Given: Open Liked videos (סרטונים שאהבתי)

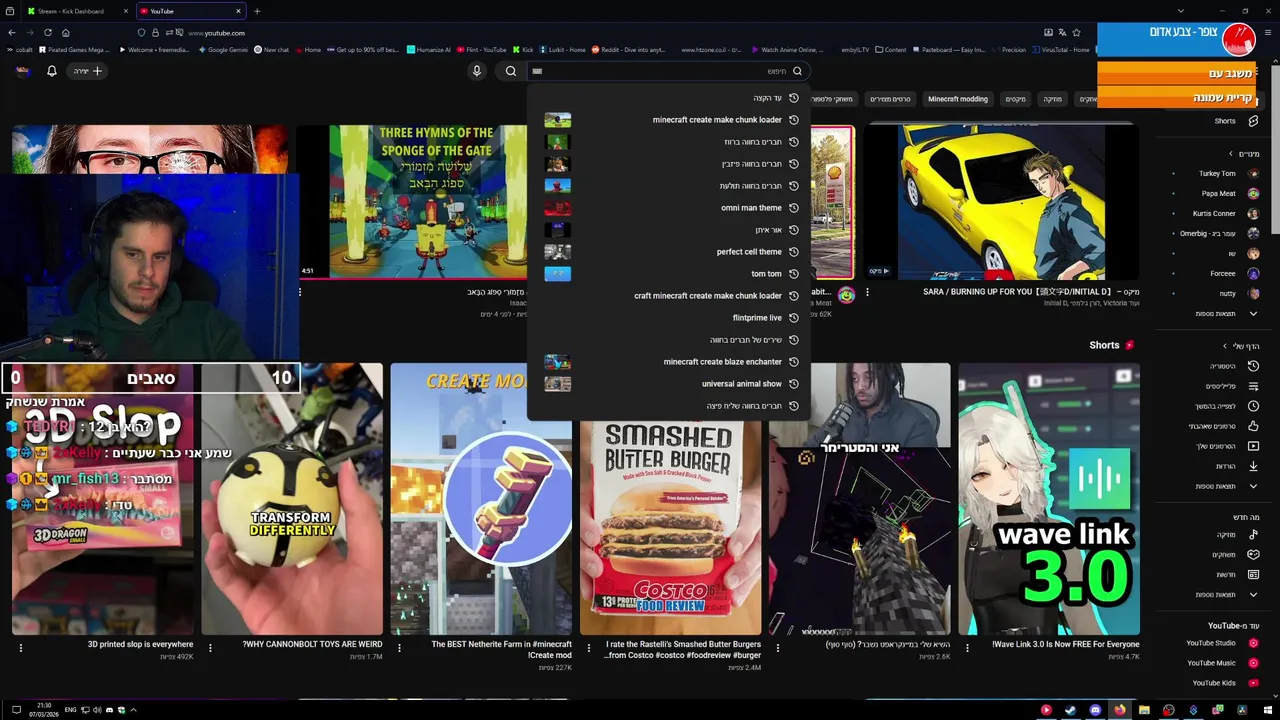Looking at the screenshot, I should coord(1224,426).
